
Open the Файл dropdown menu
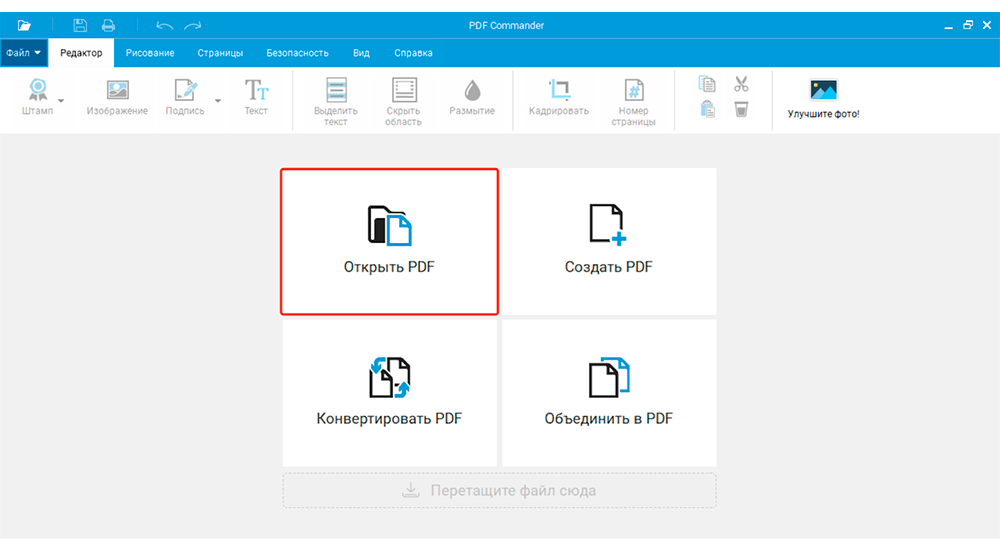[24, 53]
